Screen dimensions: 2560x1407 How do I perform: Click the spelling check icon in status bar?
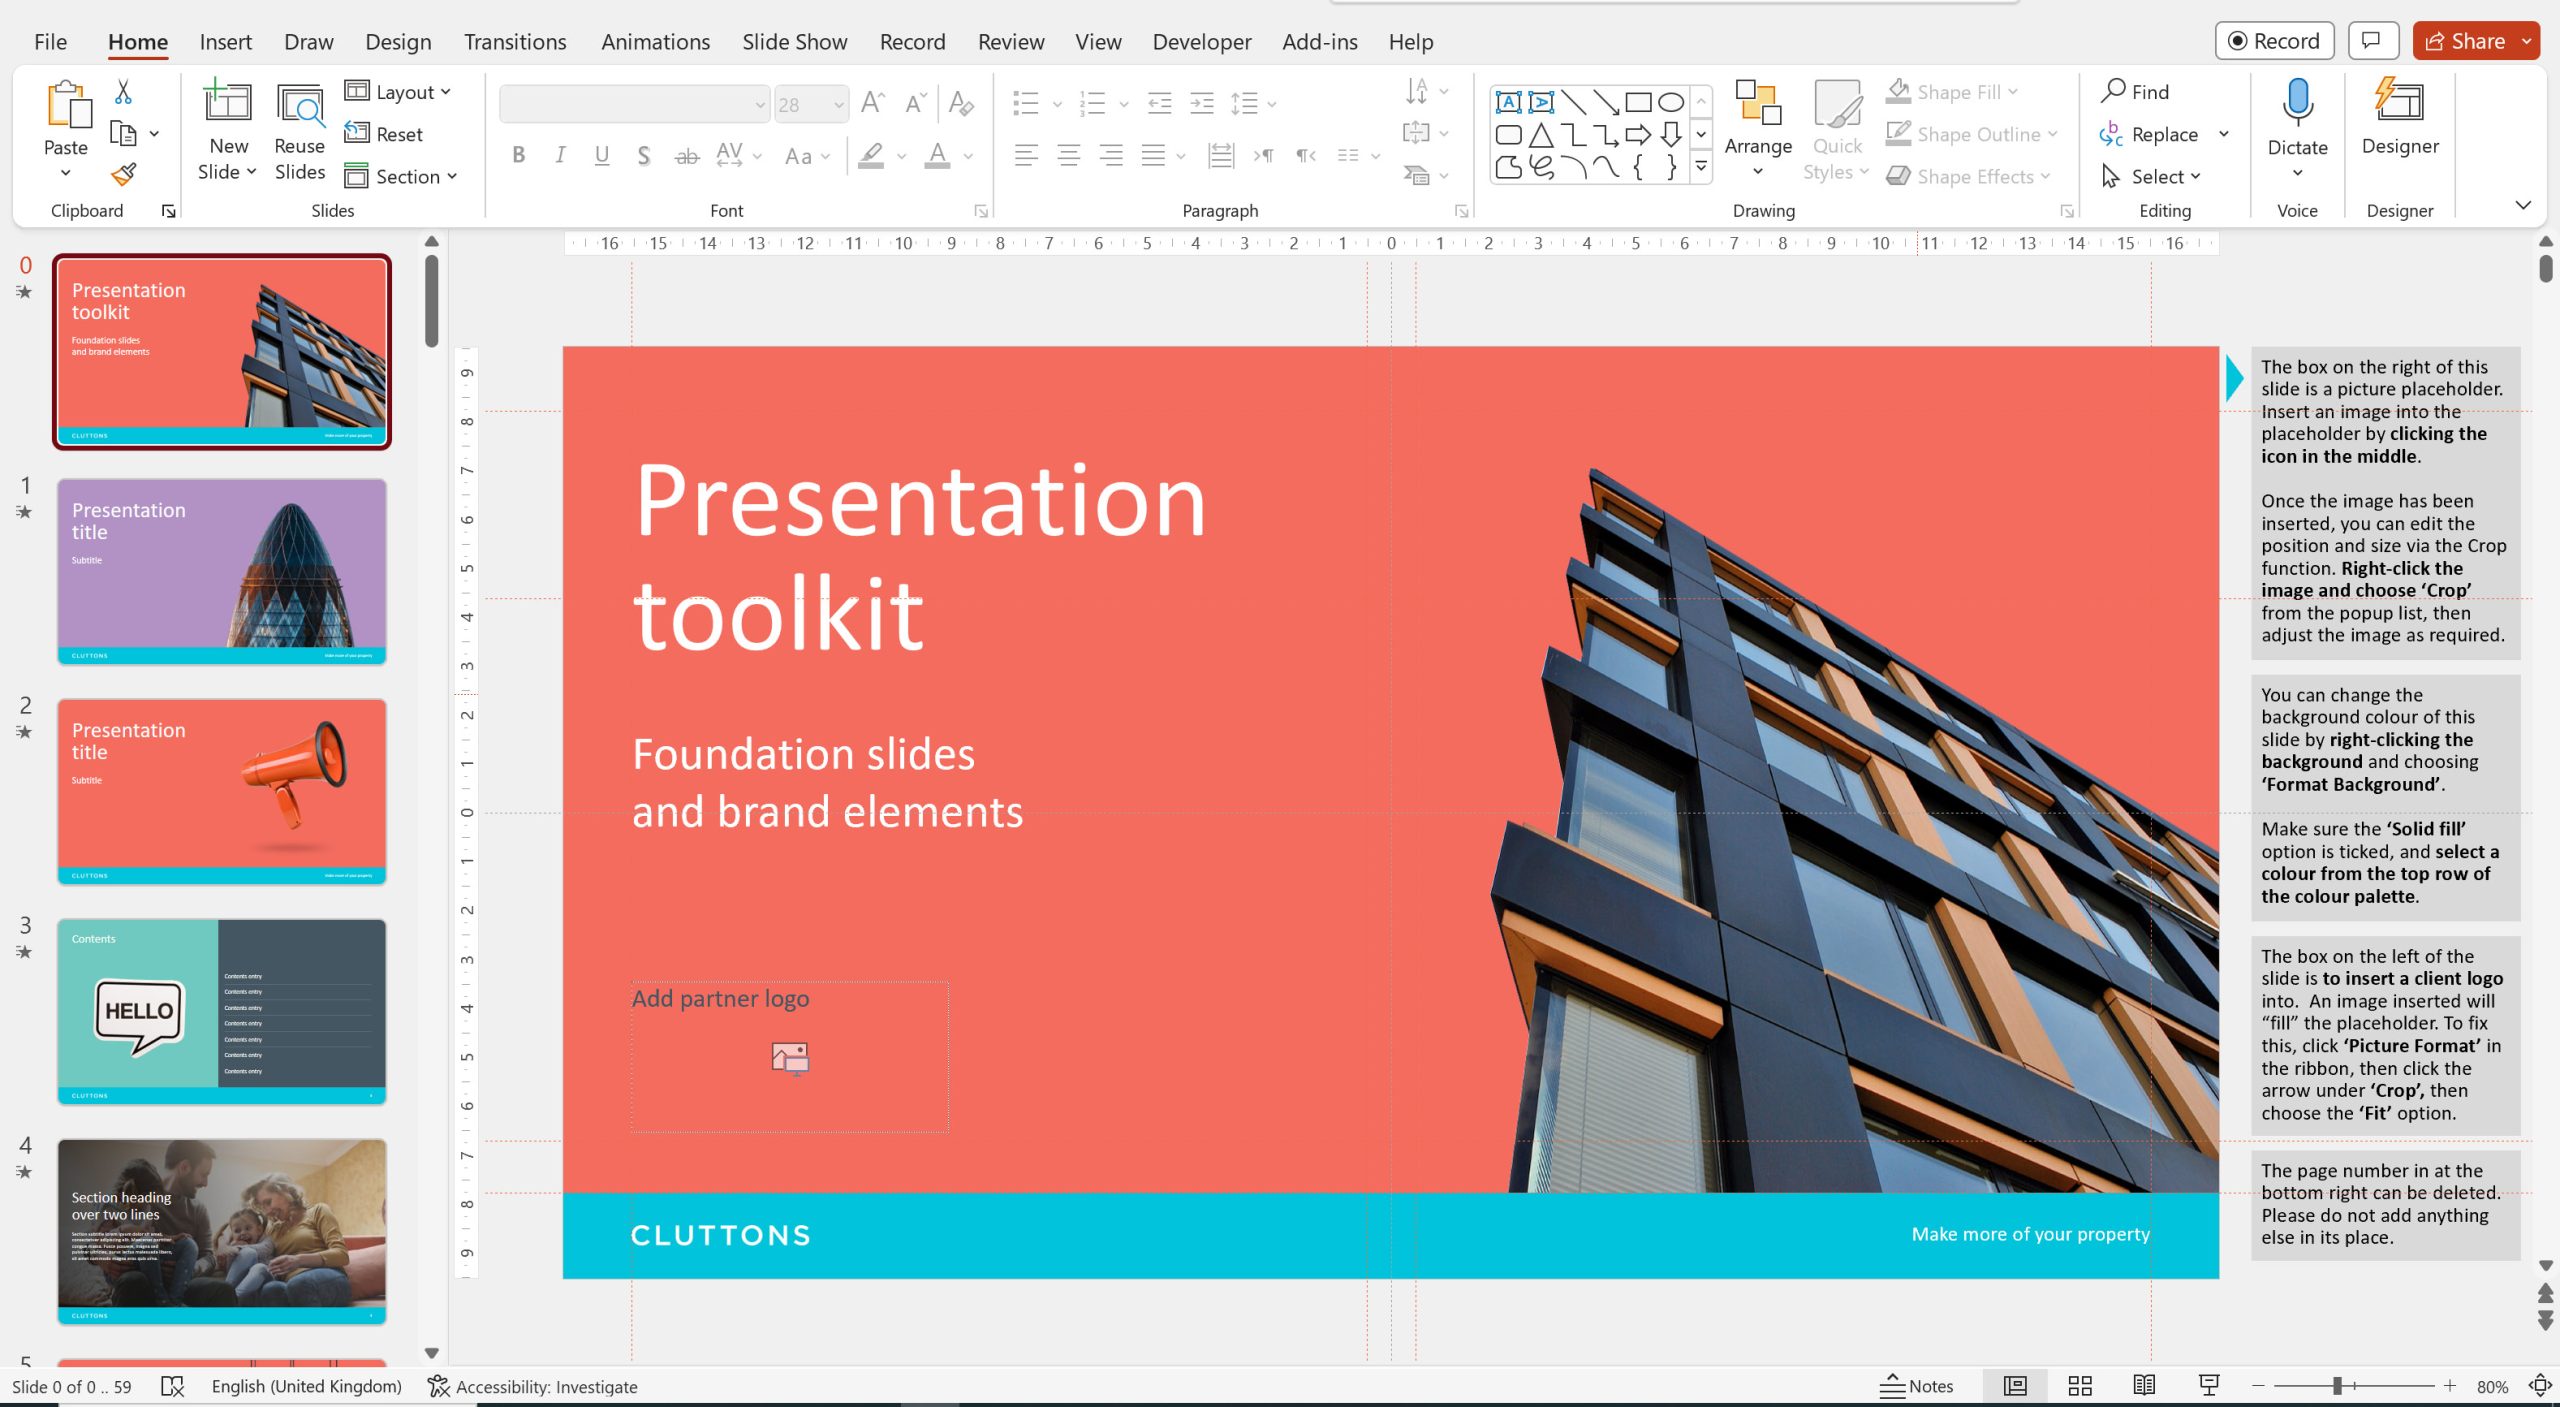(x=173, y=1386)
